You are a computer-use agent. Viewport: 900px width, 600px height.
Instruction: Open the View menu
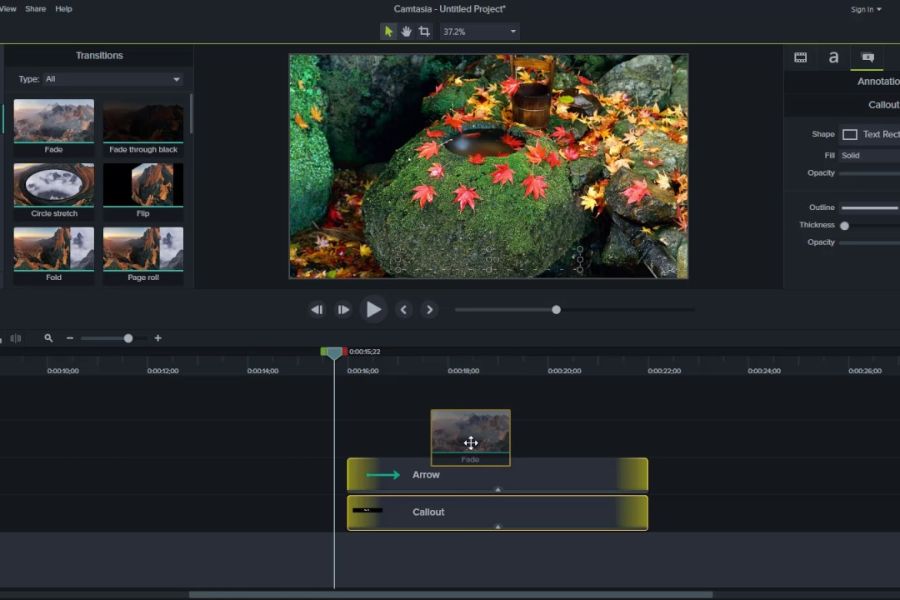[8, 9]
